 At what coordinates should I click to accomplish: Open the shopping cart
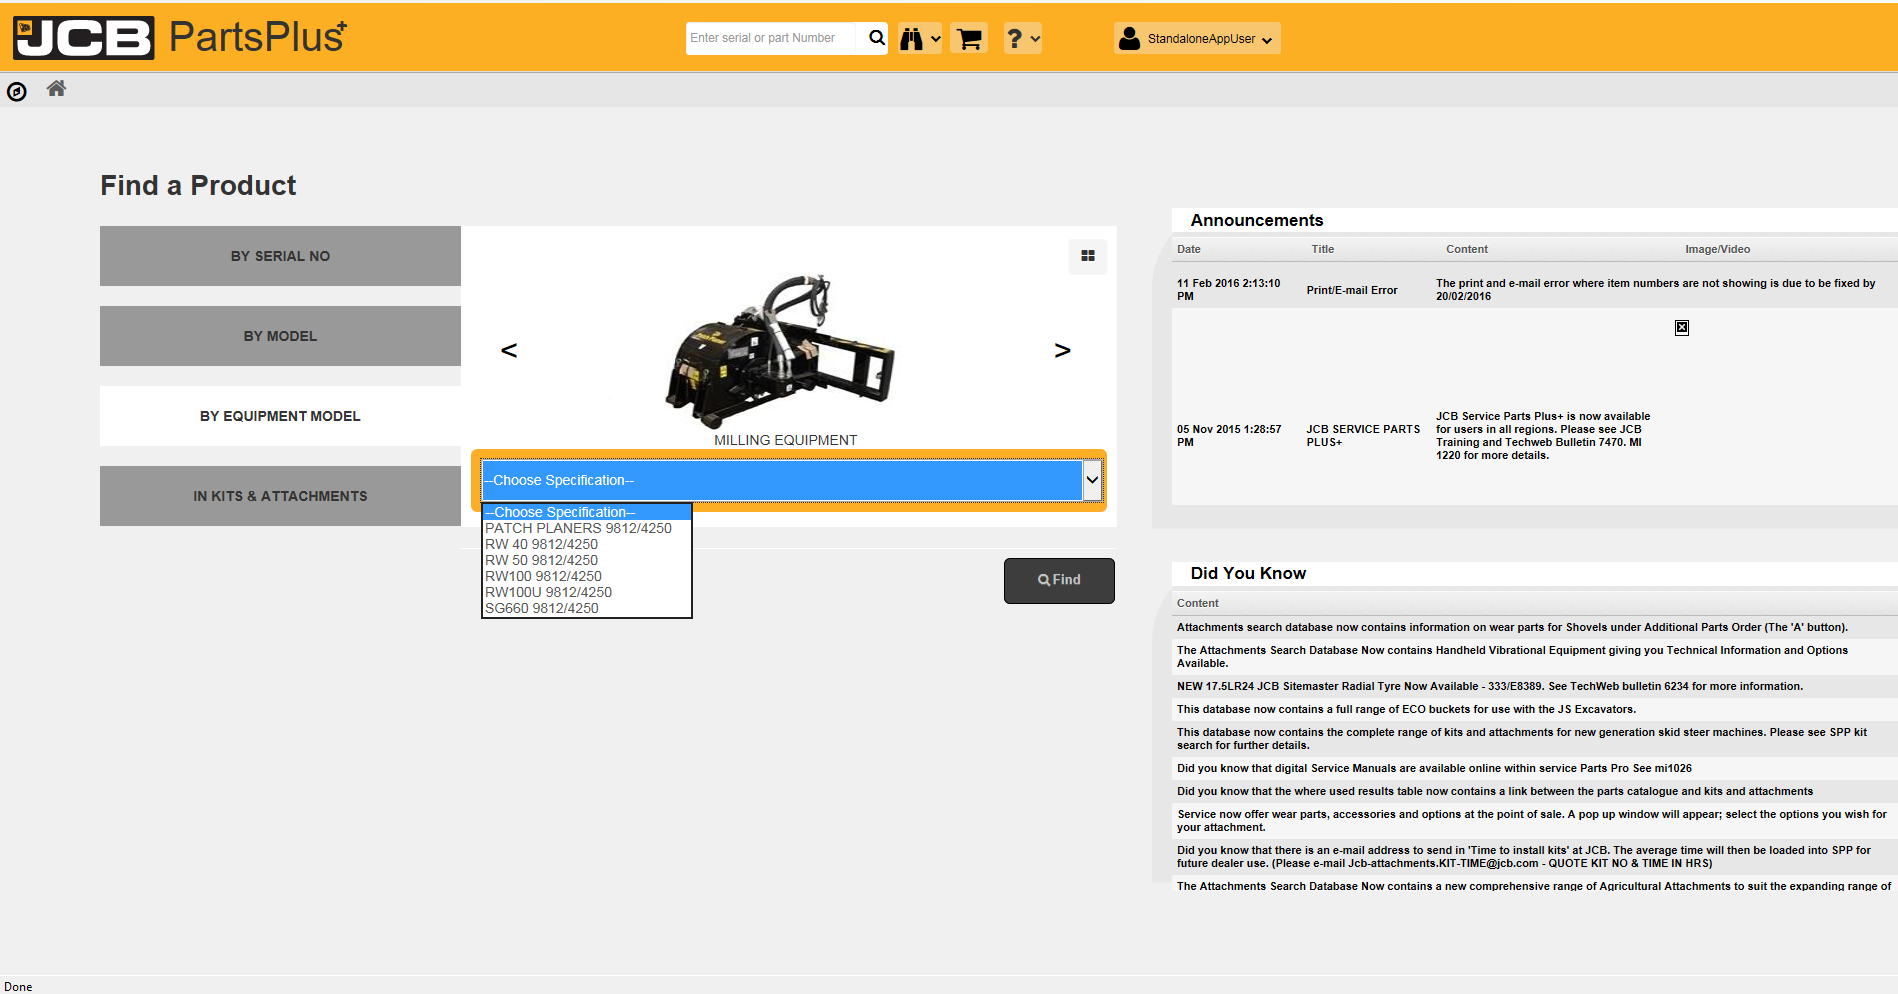point(969,39)
